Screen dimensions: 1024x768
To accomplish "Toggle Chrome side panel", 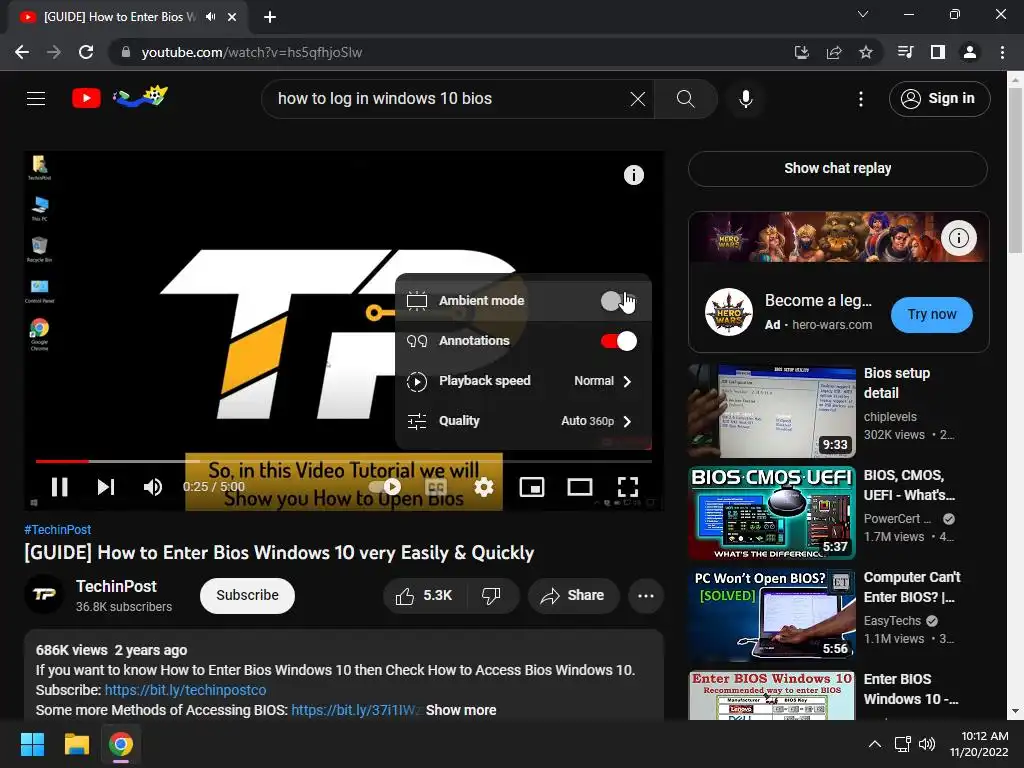I will [x=938, y=52].
